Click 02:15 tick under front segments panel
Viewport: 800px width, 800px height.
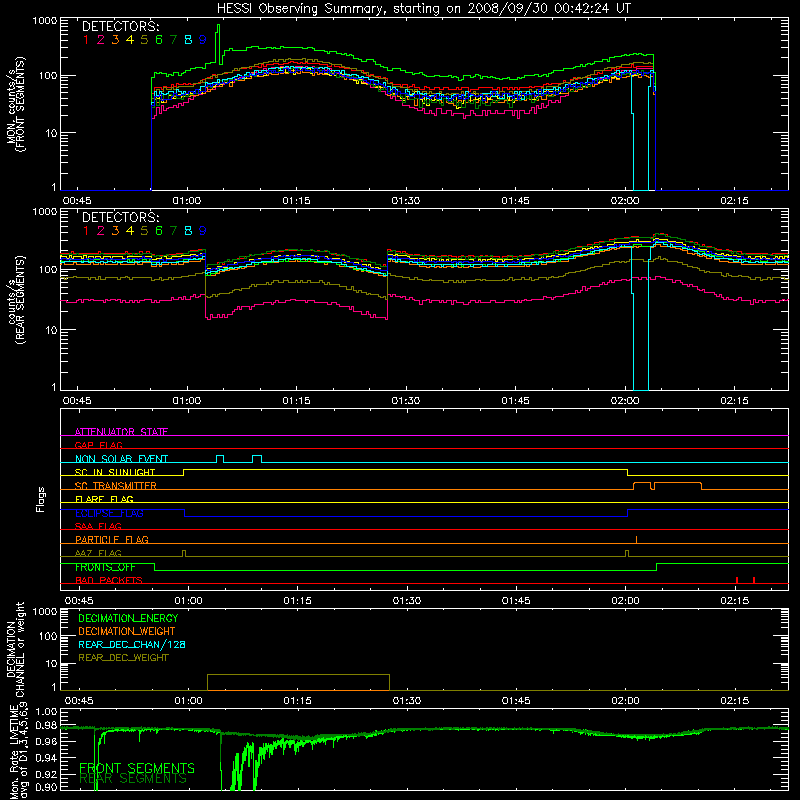click(x=735, y=201)
